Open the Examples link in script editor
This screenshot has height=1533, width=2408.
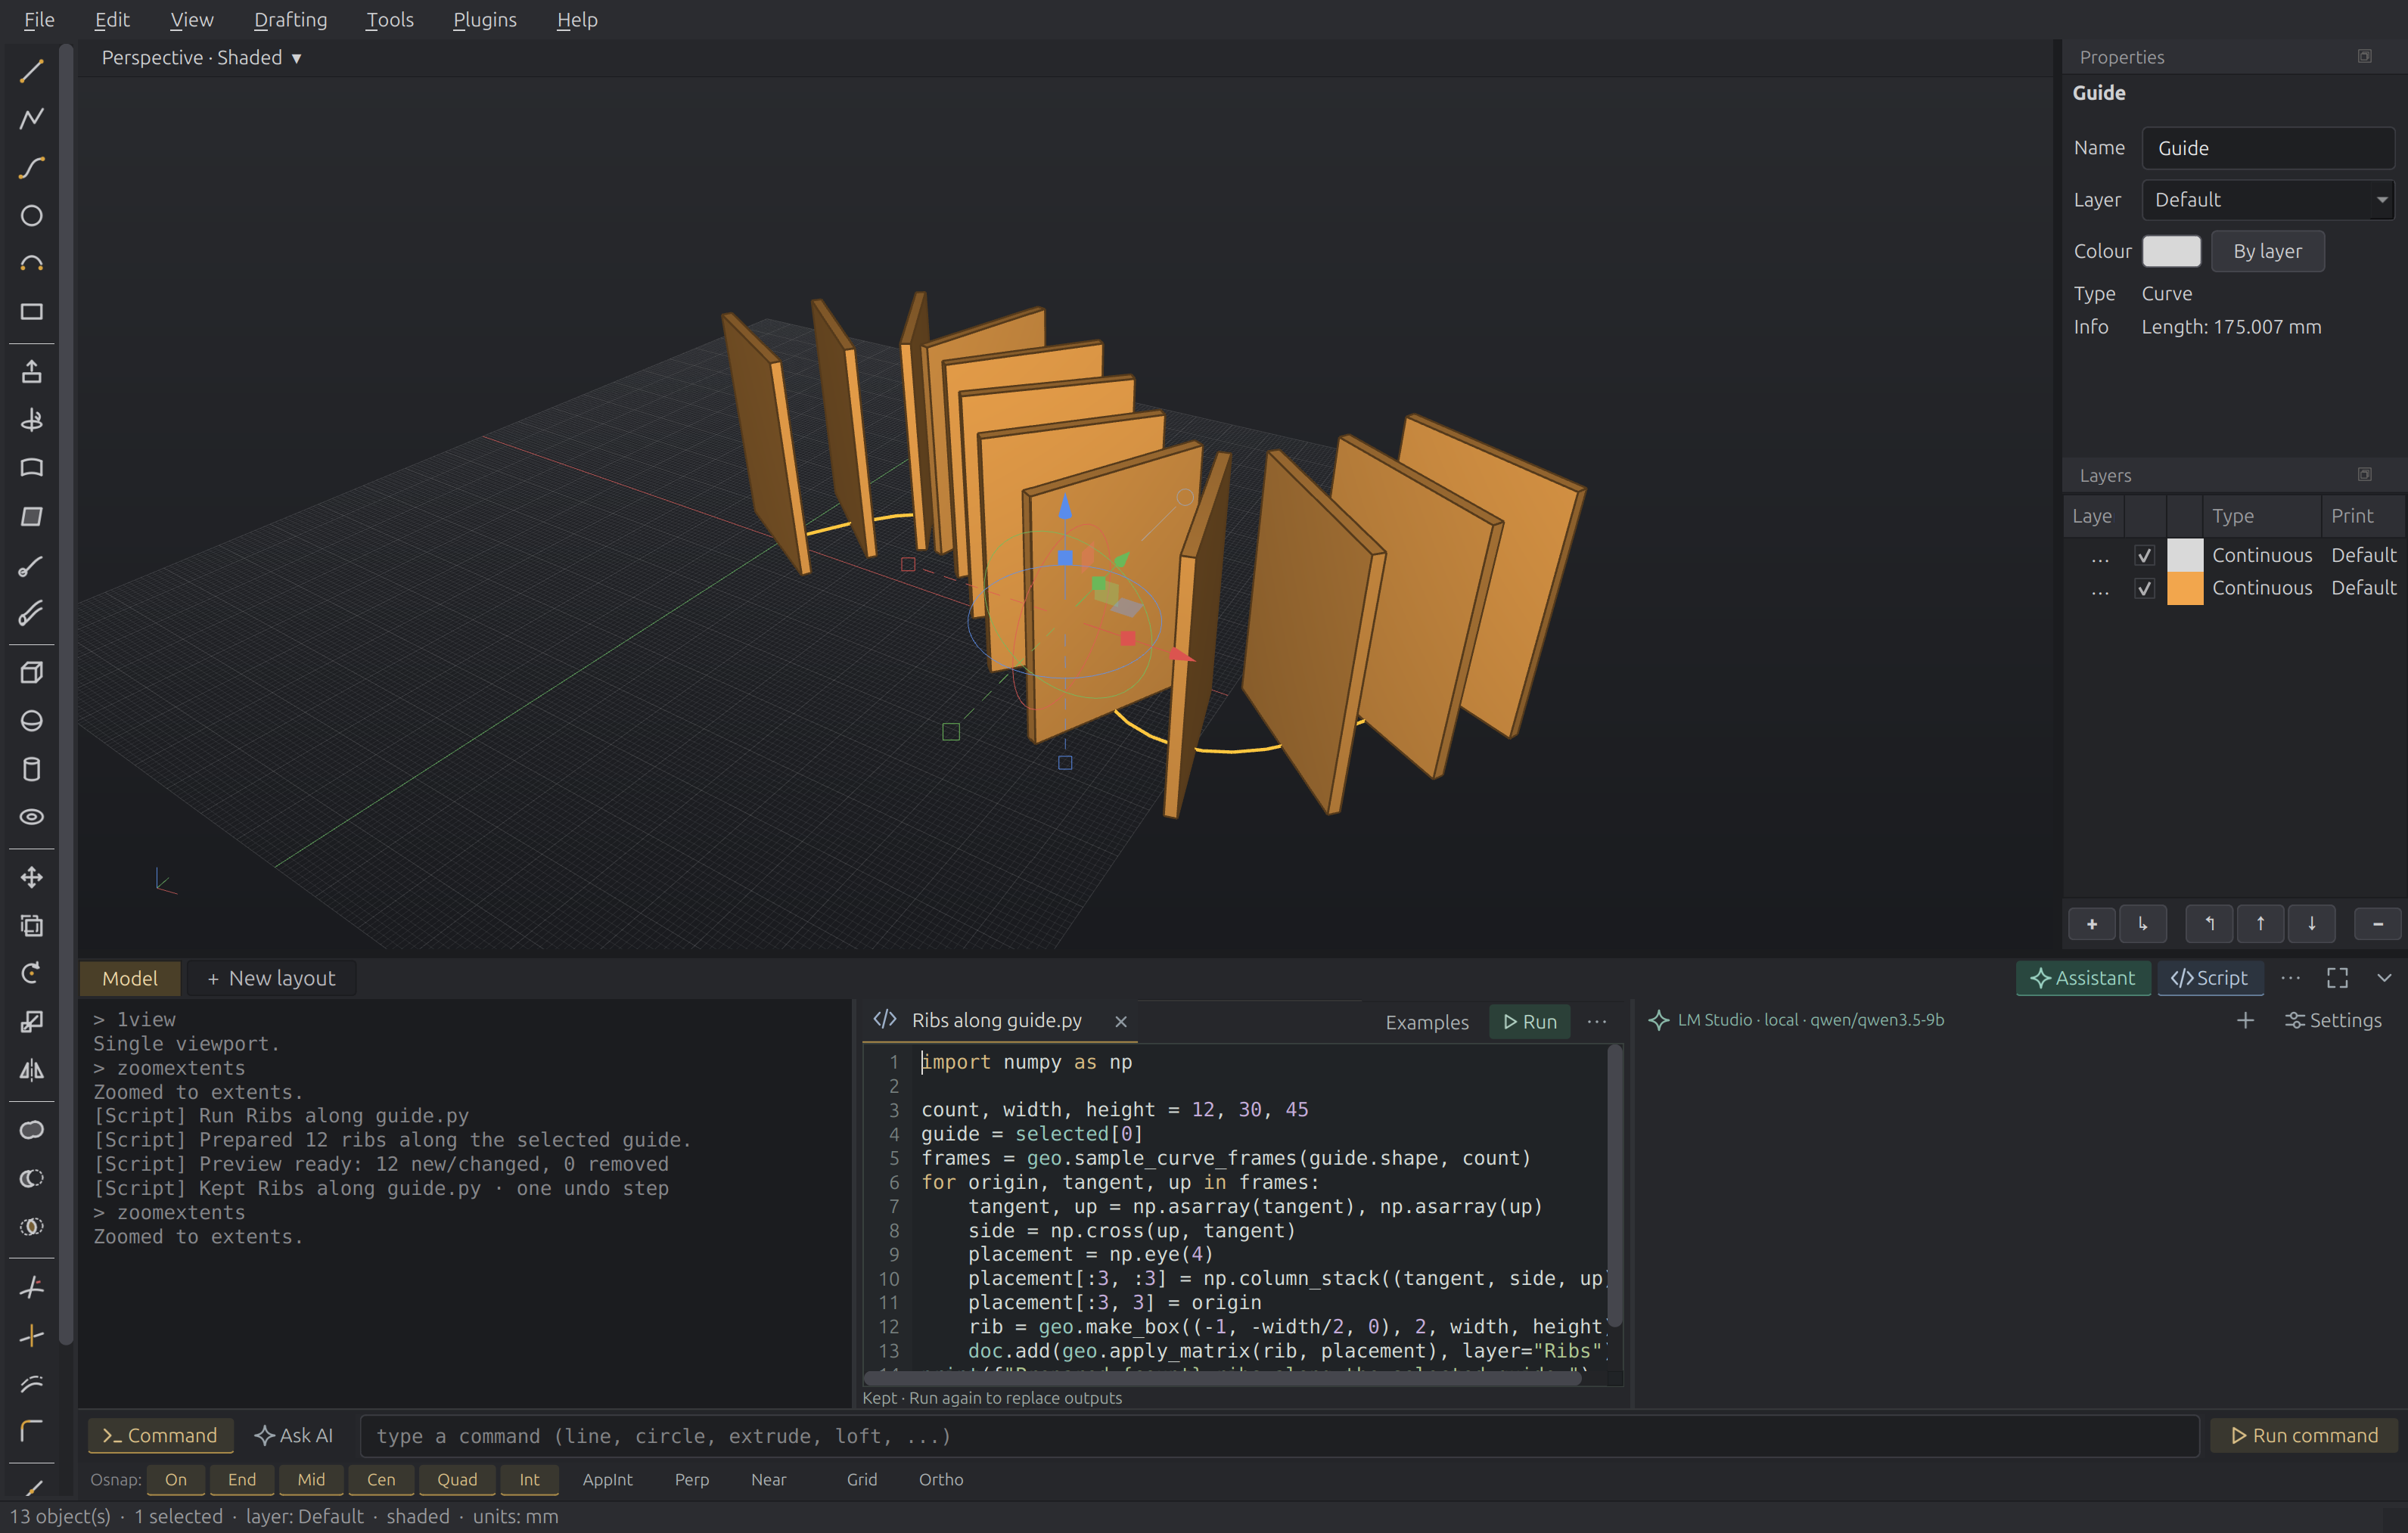tap(1427, 1022)
